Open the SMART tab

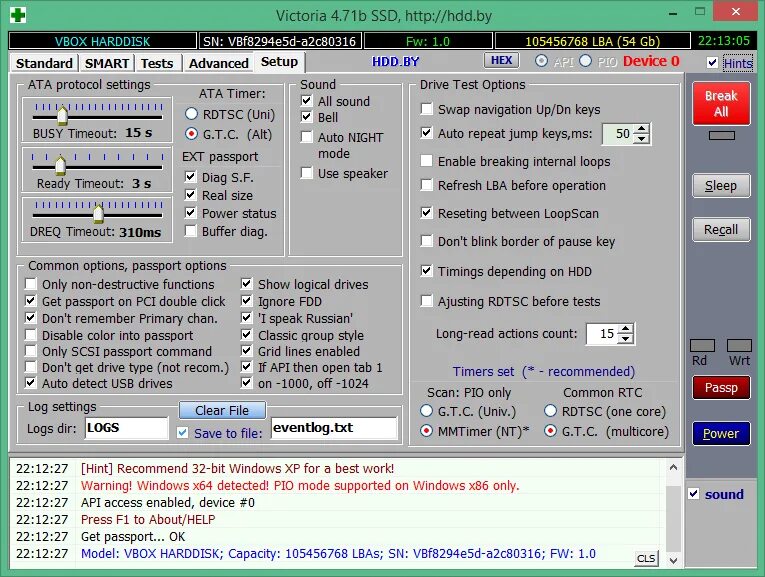point(106,63)
